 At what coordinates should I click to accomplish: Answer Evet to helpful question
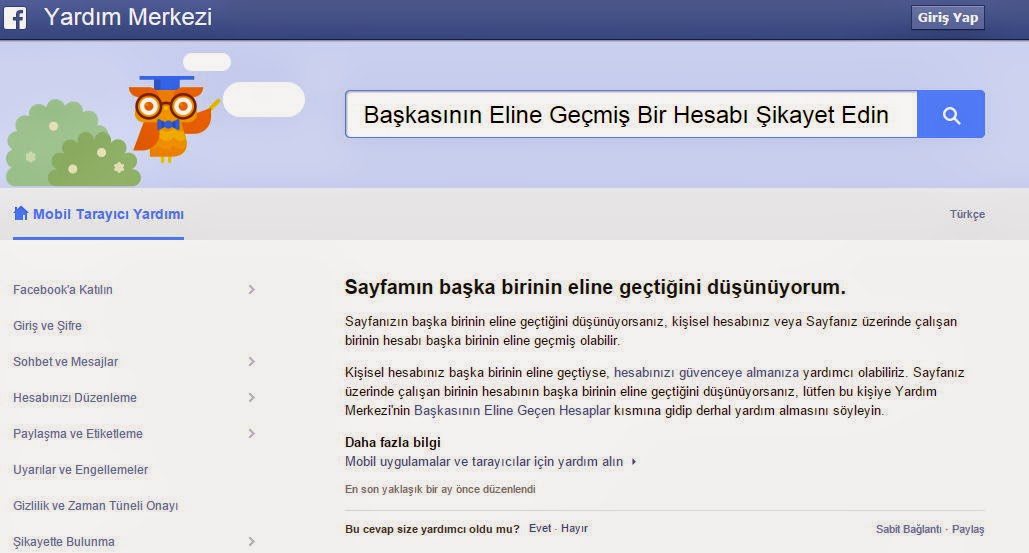(540, 528)
